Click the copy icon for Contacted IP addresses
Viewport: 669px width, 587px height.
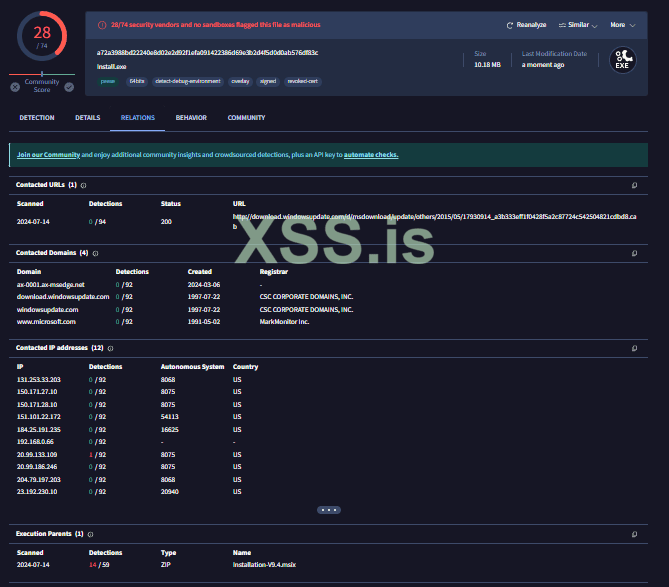tap(634, 348)
